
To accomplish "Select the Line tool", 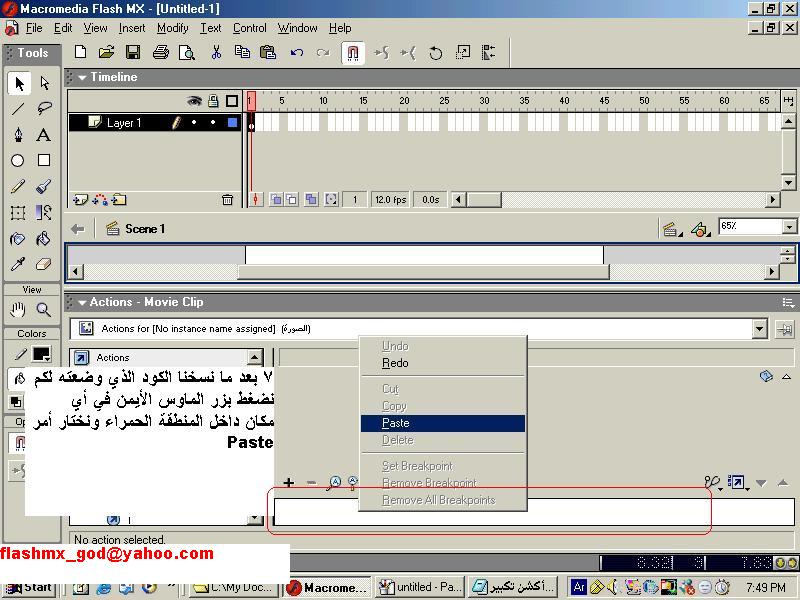I will coord(18,109).
